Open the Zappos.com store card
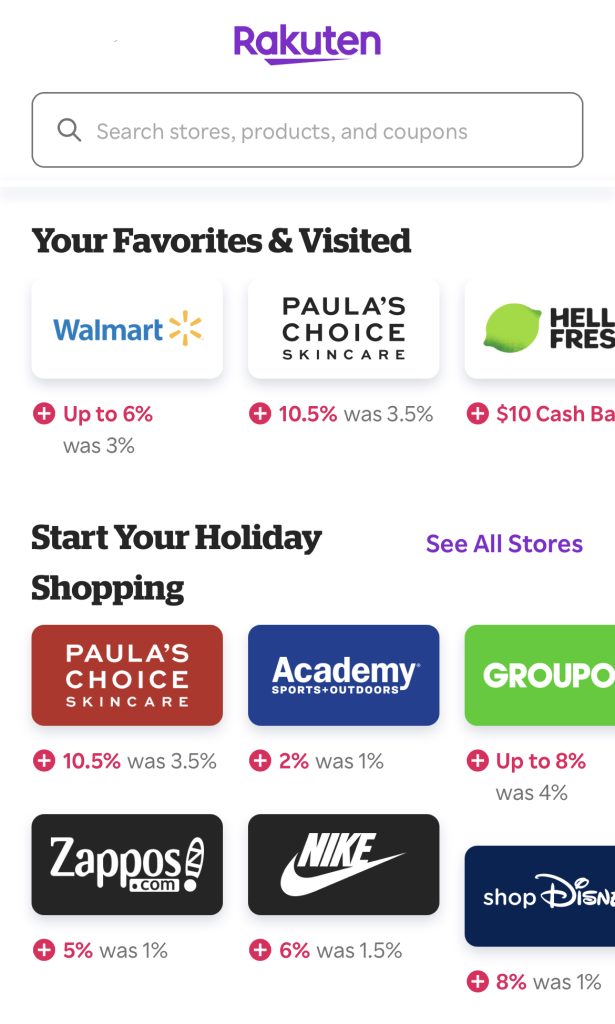The width and height of the screenshot is (615, 1024). [127, 864]
